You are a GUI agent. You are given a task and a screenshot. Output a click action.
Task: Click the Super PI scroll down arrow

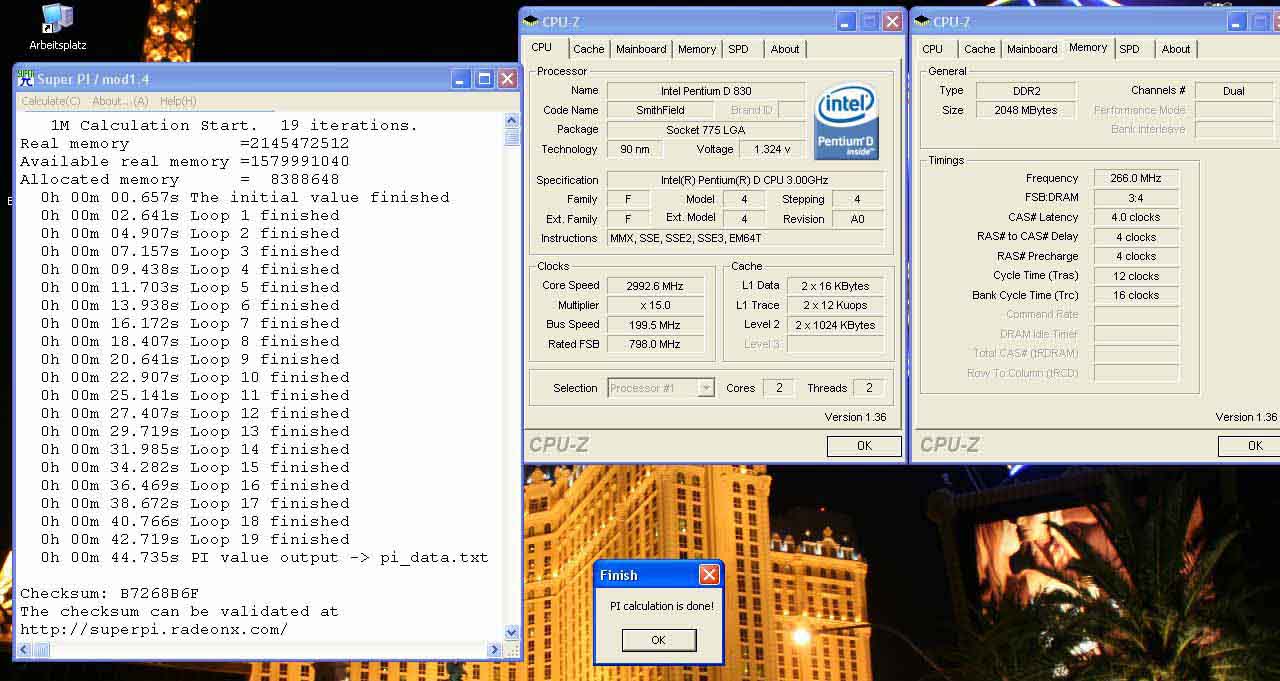pos(512,632)
